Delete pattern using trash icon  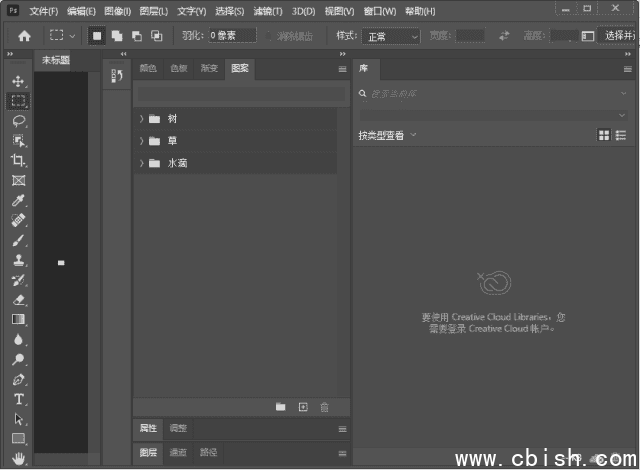324,407
